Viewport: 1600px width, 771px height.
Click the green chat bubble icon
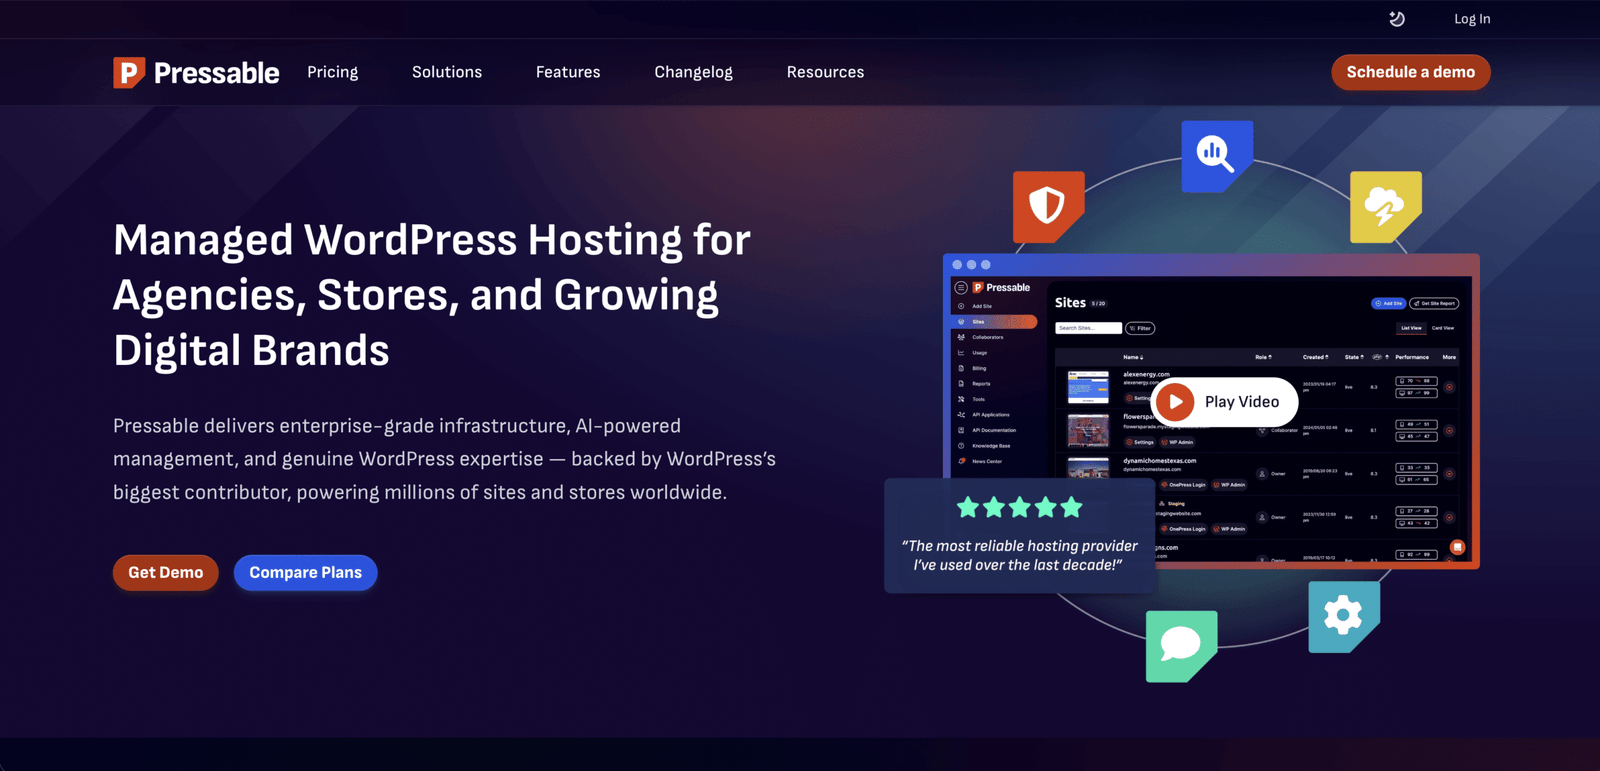(1182, 646)
